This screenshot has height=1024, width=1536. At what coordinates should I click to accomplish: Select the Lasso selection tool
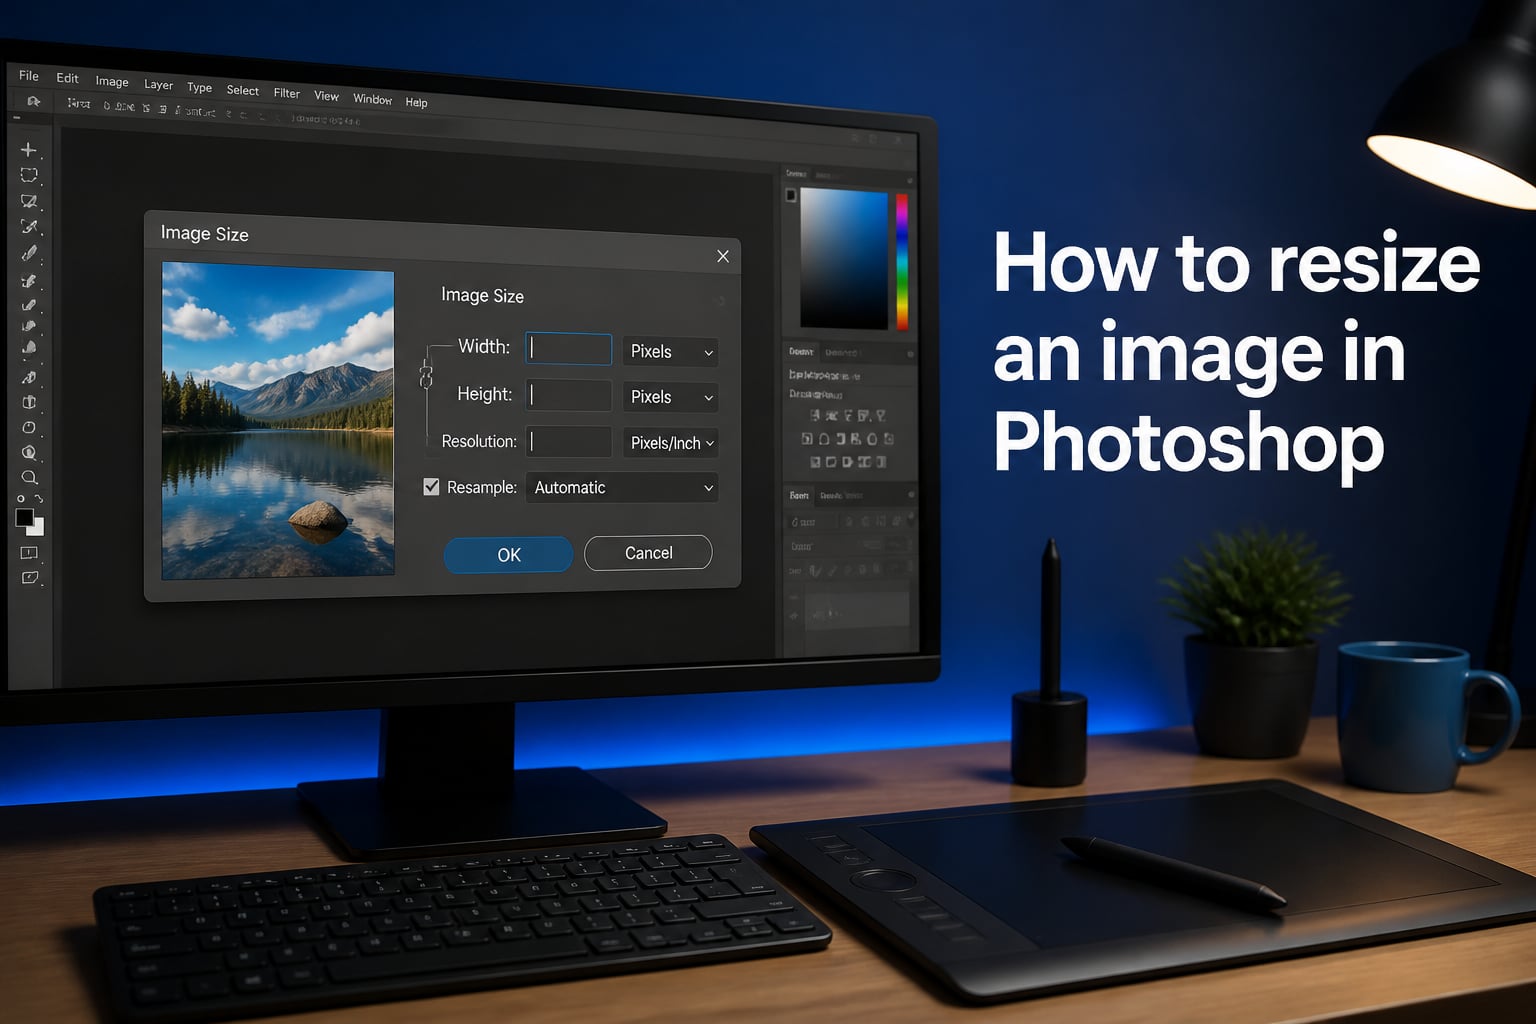tap(29, 201)
